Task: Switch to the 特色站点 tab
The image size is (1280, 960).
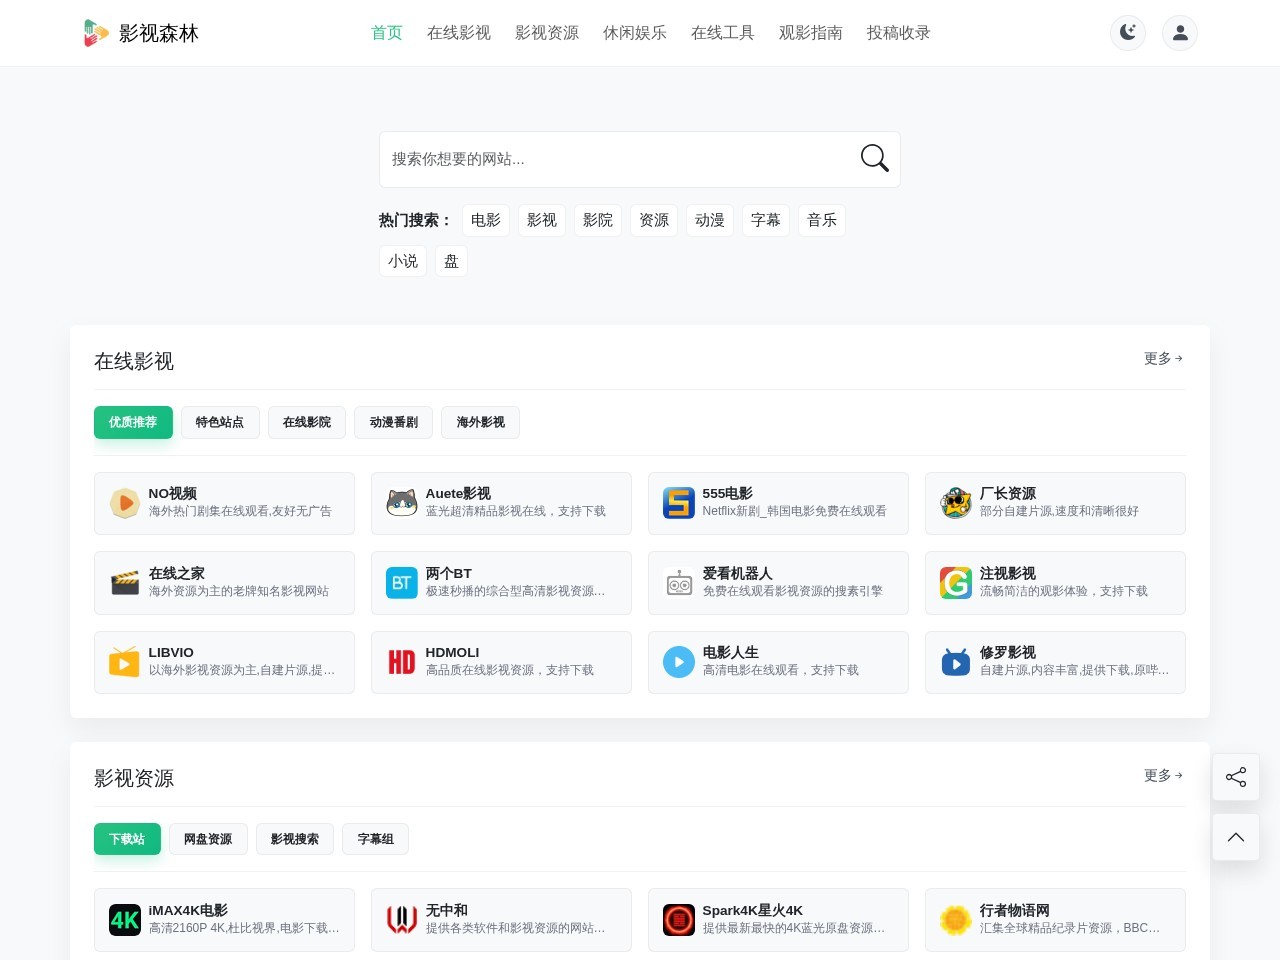Action: point(220,422)
